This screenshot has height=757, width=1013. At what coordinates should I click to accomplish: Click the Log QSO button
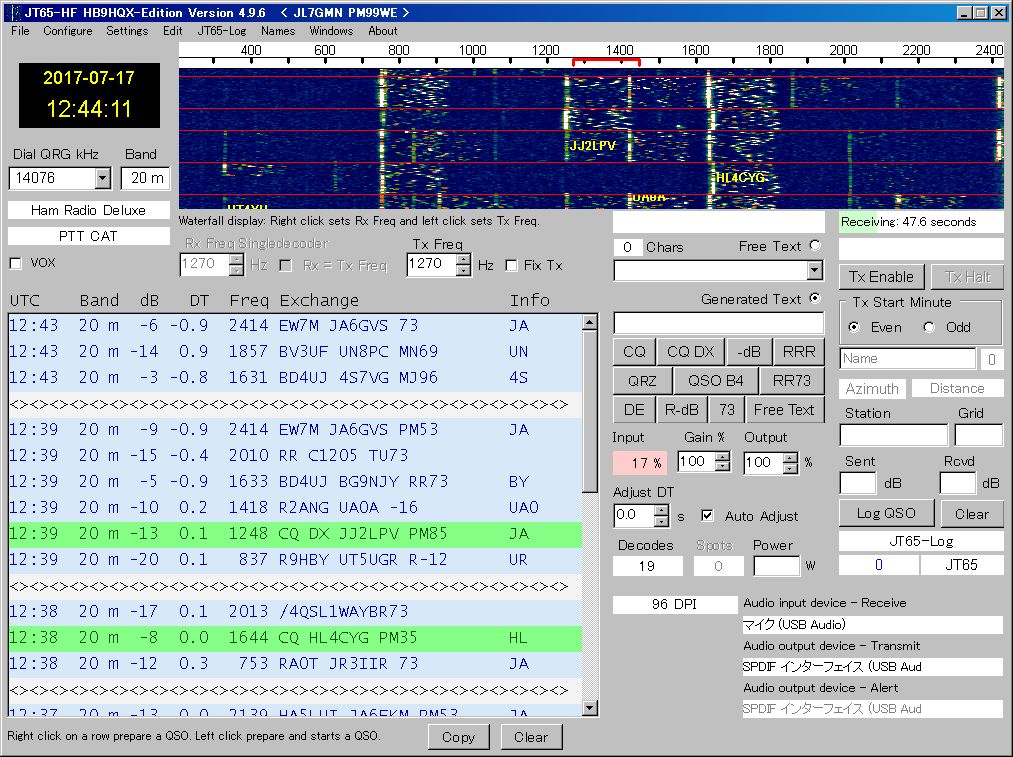click(886, 513)
